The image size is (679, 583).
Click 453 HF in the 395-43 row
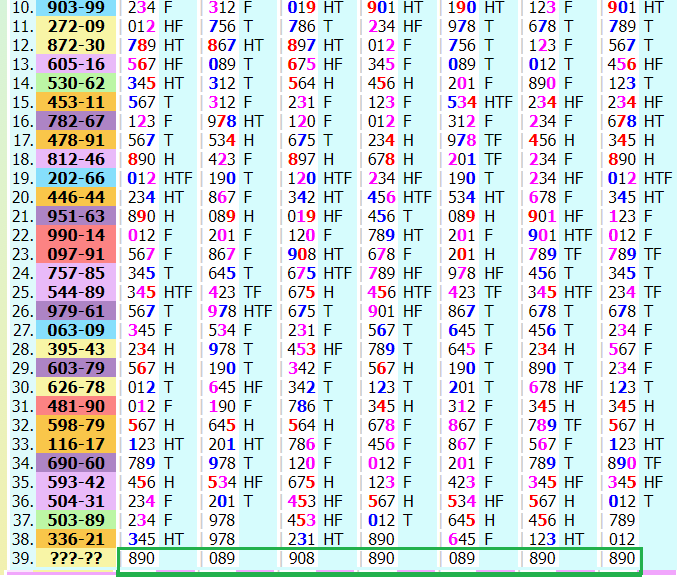tap(316, 349)
